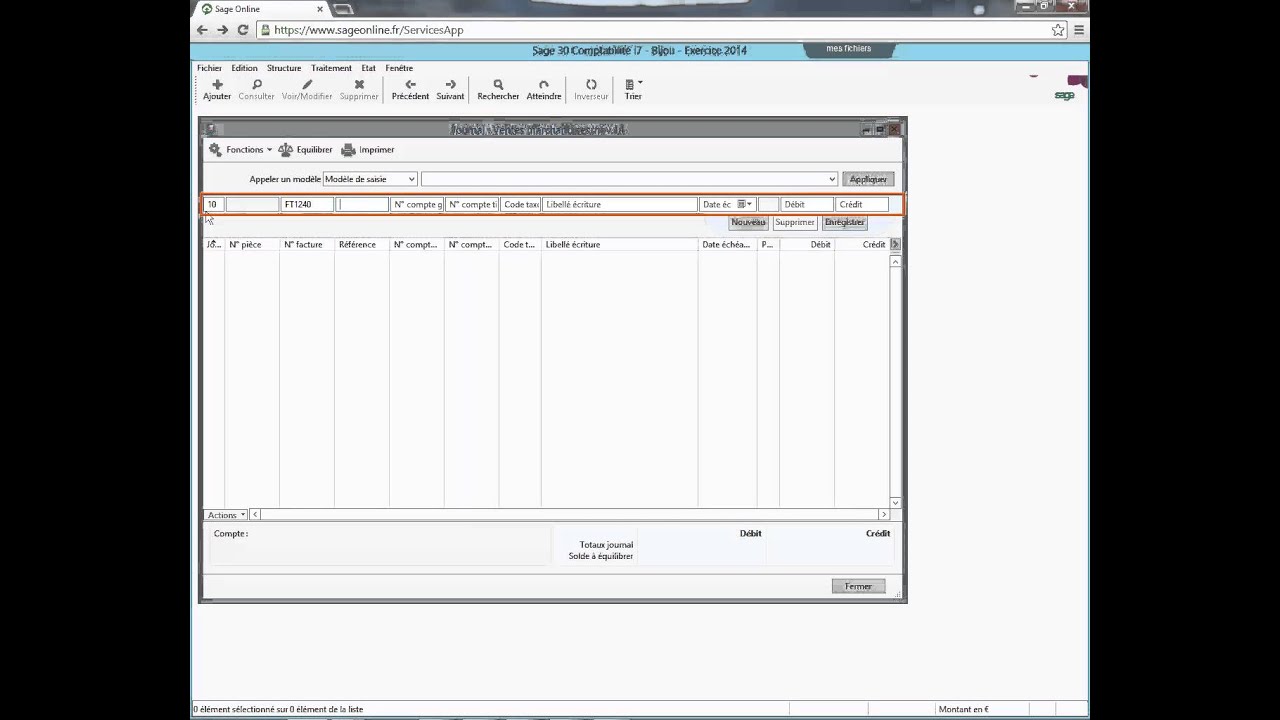Viewport: 1280px width, 720px height.
Task: Click the Atteindre toolbar icon
Action: coord(544,85)
